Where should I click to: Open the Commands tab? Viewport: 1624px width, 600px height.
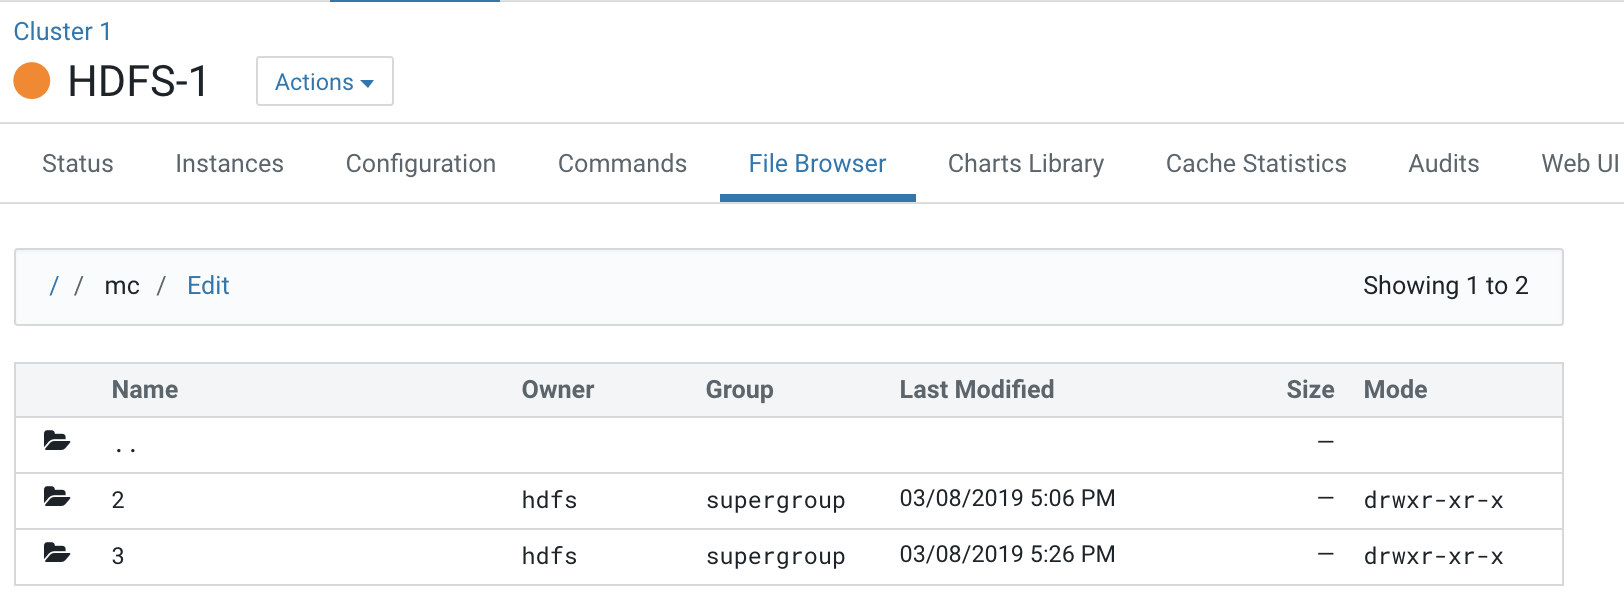click(622, 164)
